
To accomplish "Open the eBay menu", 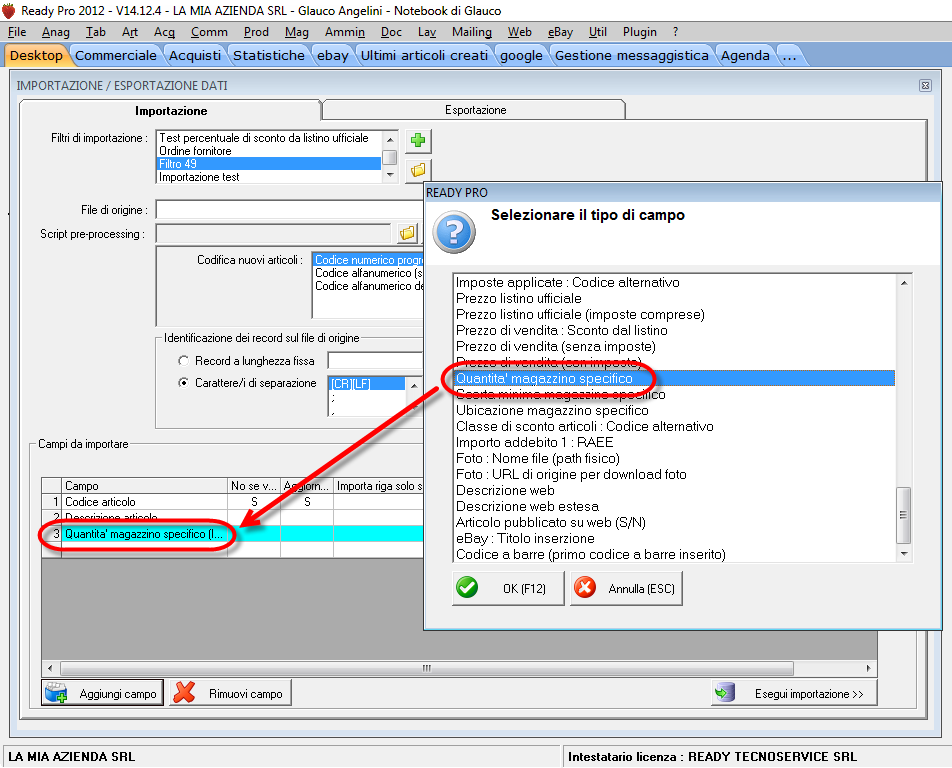I will point(560,32).
